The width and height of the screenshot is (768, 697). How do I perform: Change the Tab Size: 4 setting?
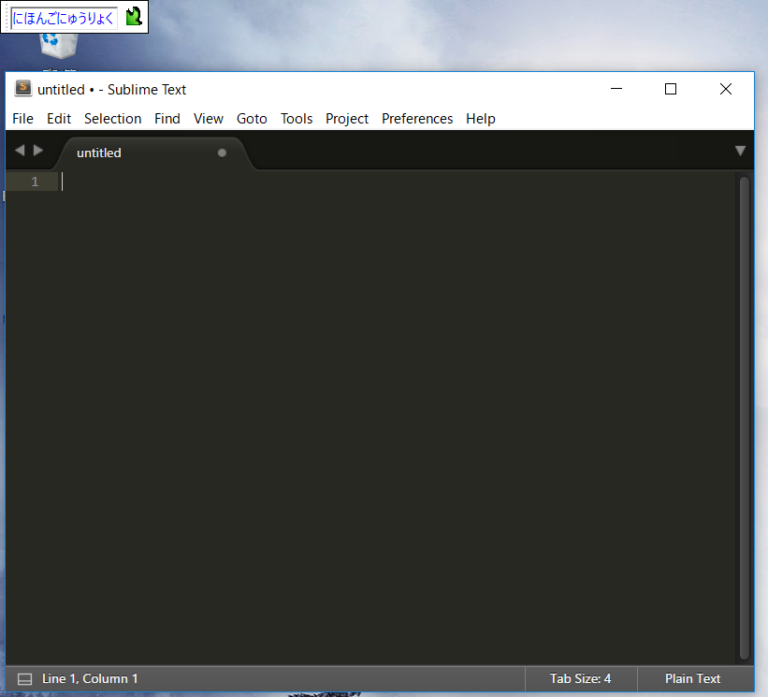580,678
